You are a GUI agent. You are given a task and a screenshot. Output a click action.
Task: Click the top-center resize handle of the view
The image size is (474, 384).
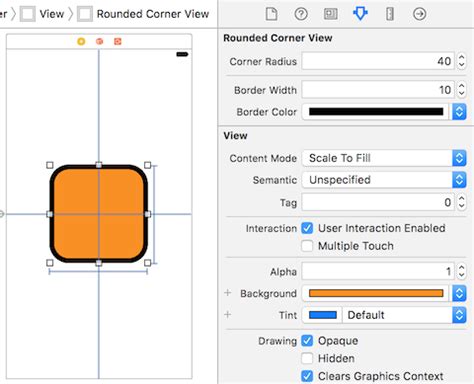[99, 165]
